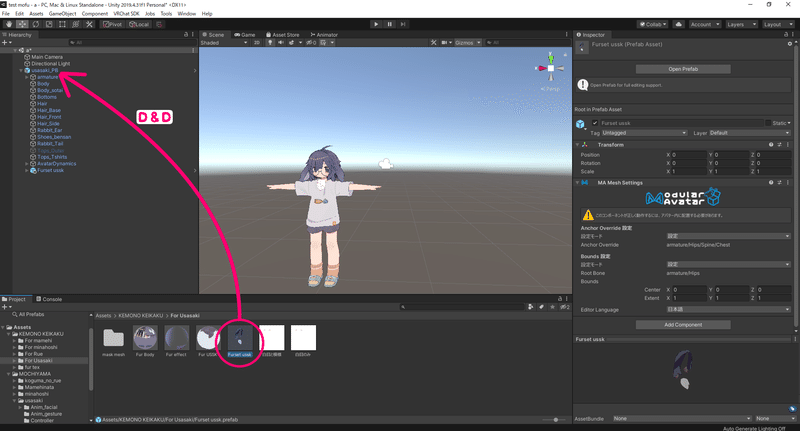Click the orientation gizmo in scene
Viewport: 800px width, 431px height.
[551, 68]
